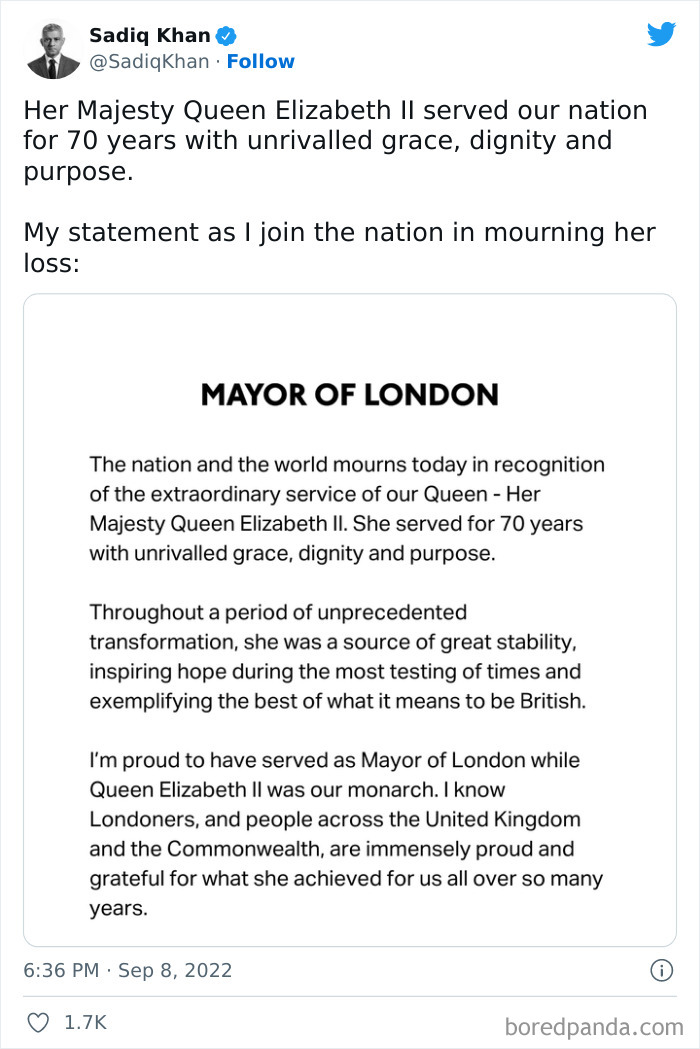This screenshot has height=1049, width=700.
Task: Click Sadiq Khan's profile picture
Action: click(x=53, y=48)
